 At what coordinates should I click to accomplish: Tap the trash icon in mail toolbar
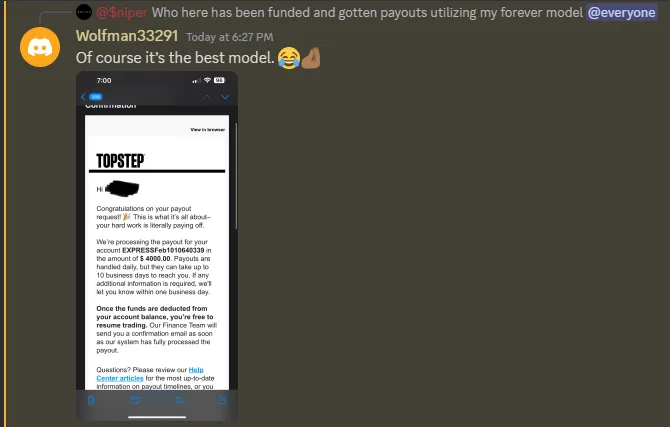(91, 400)
